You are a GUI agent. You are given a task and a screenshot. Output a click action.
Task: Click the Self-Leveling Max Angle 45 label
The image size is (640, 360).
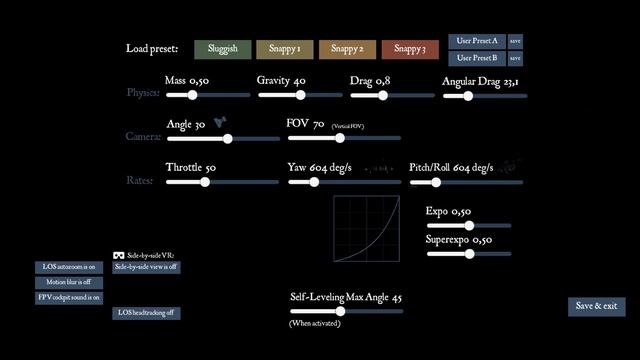point(346,298)
